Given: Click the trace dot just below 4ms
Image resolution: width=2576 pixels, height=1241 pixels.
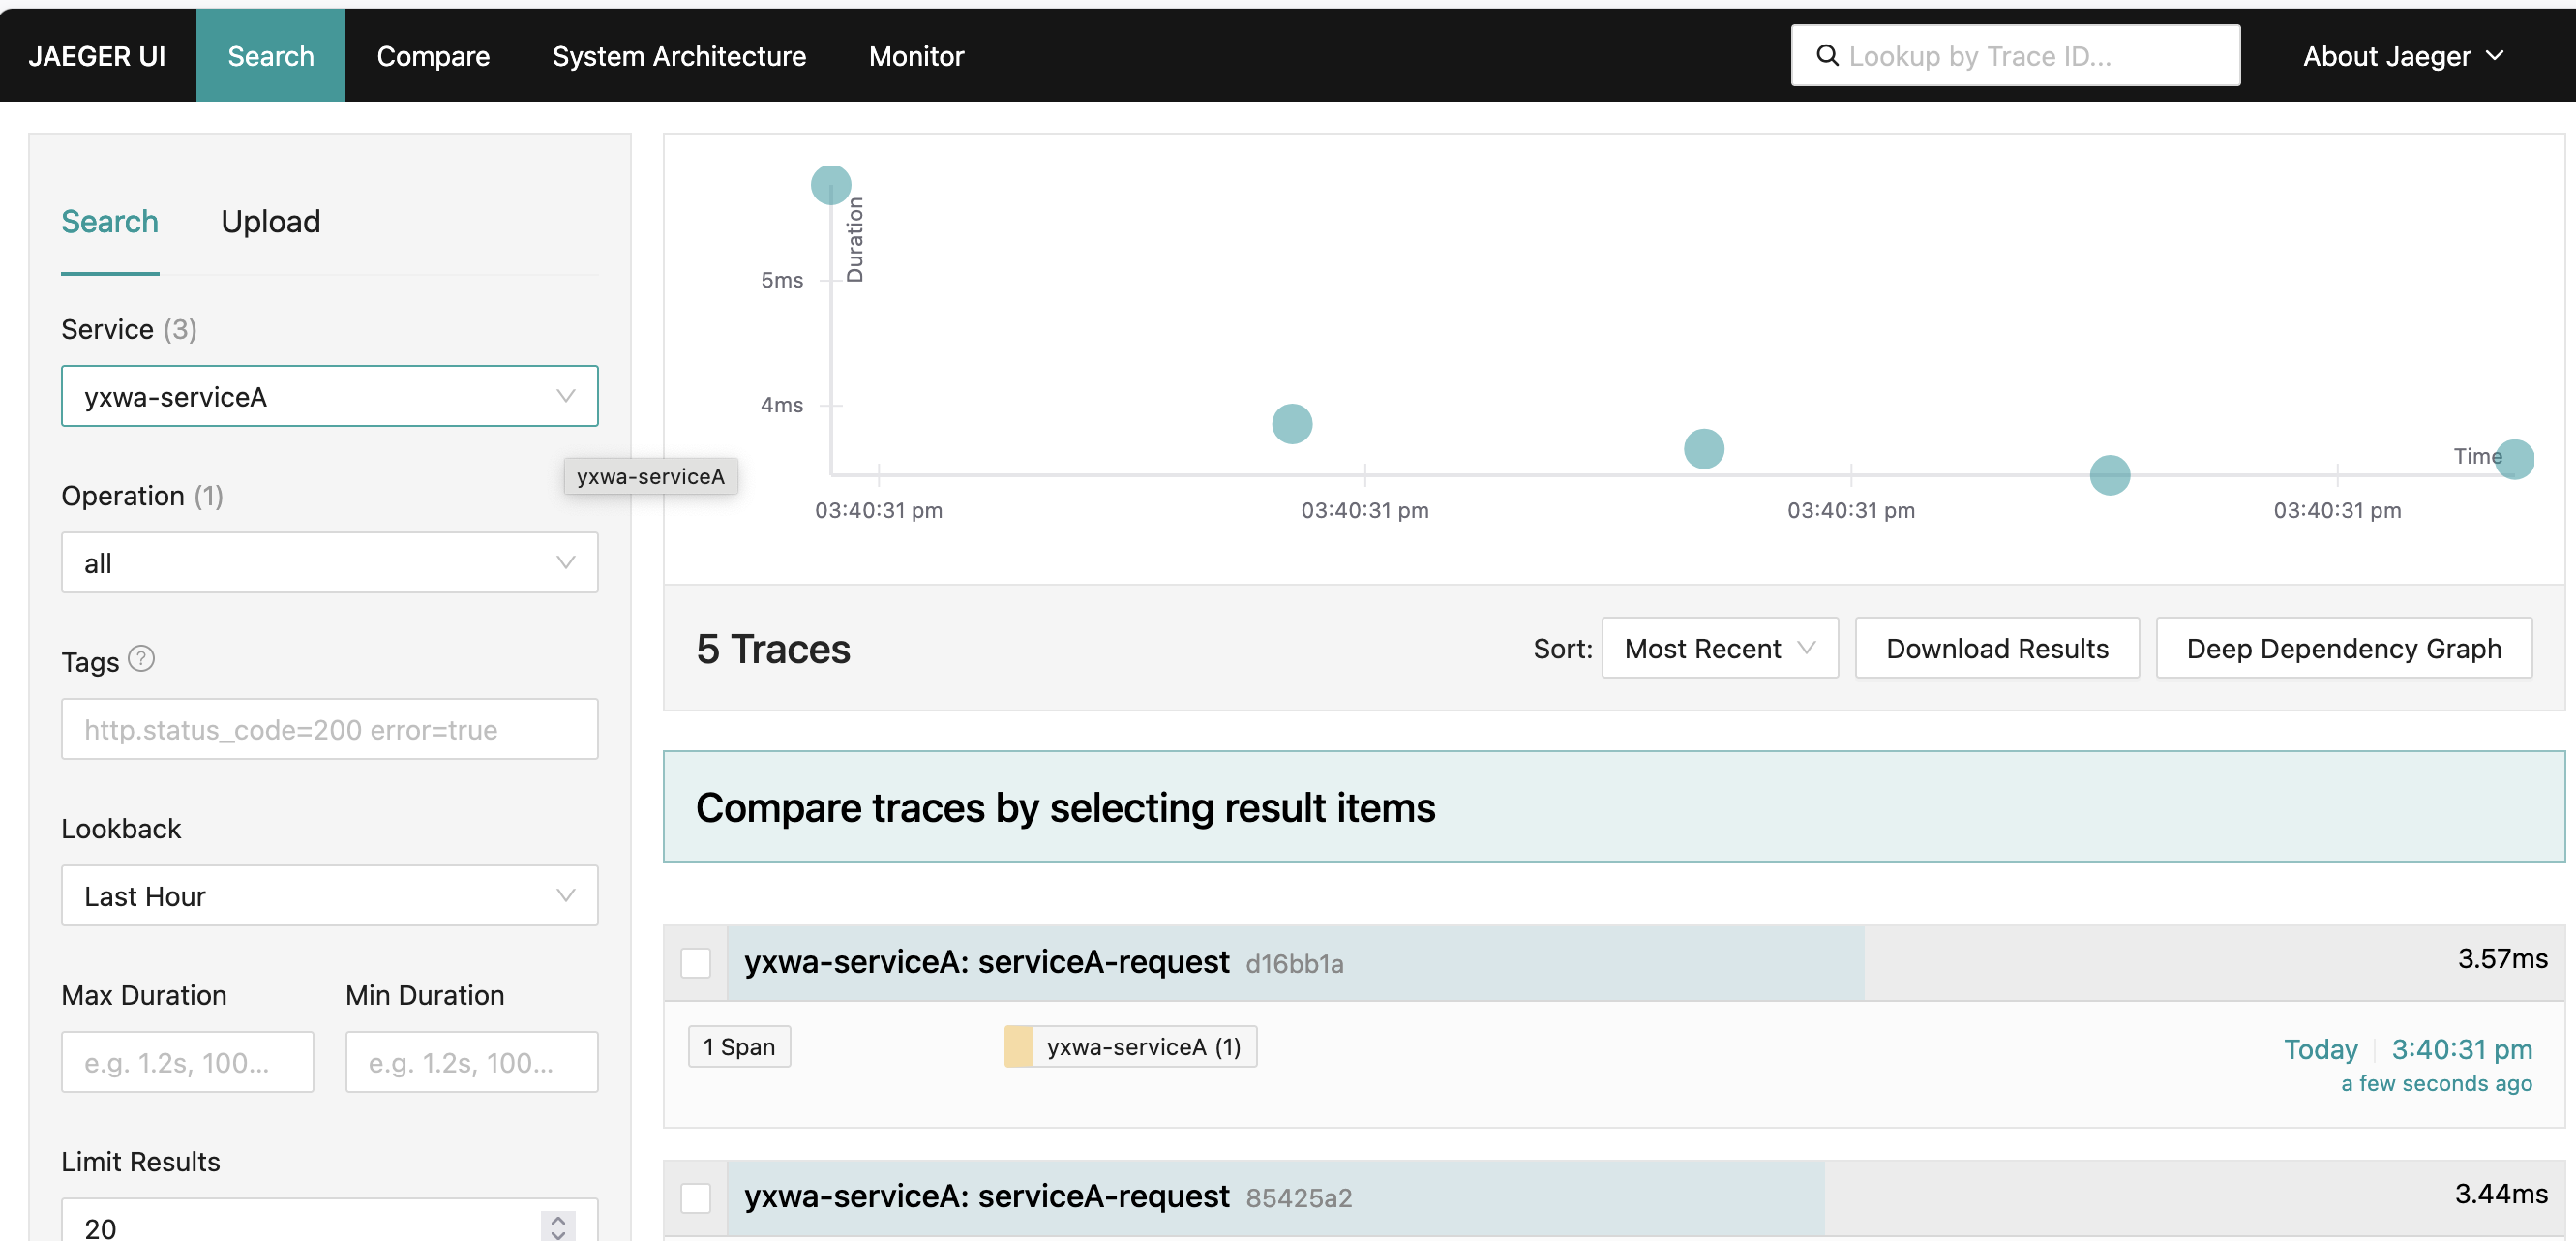Looking at the screenshot, I should [x=1291, y=424].
